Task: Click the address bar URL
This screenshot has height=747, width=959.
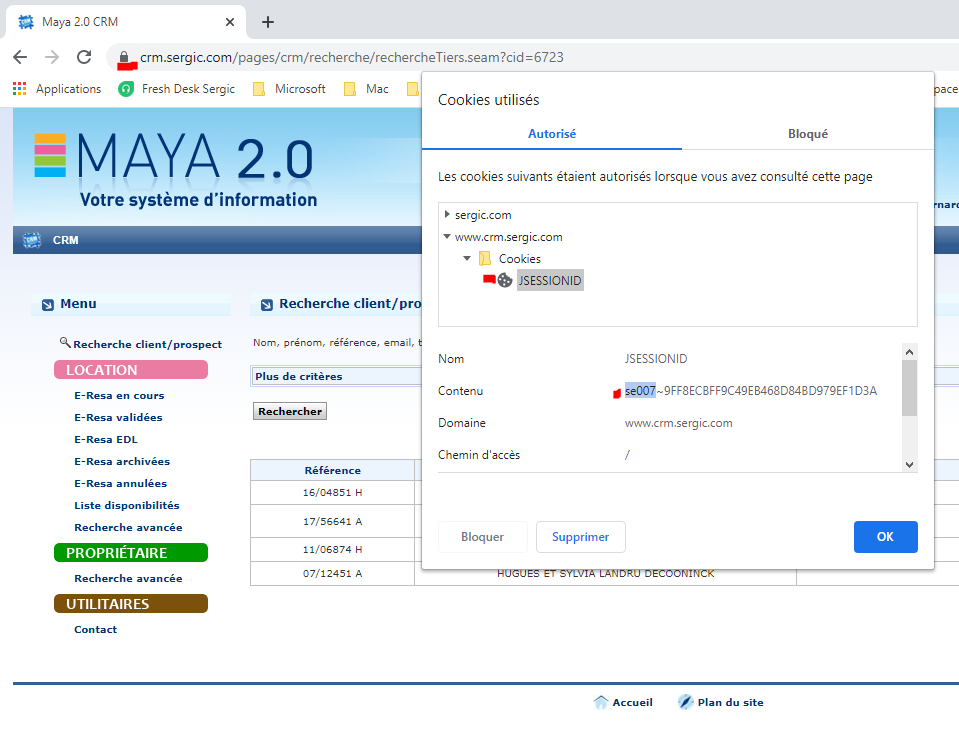Action: pos(352,58)
